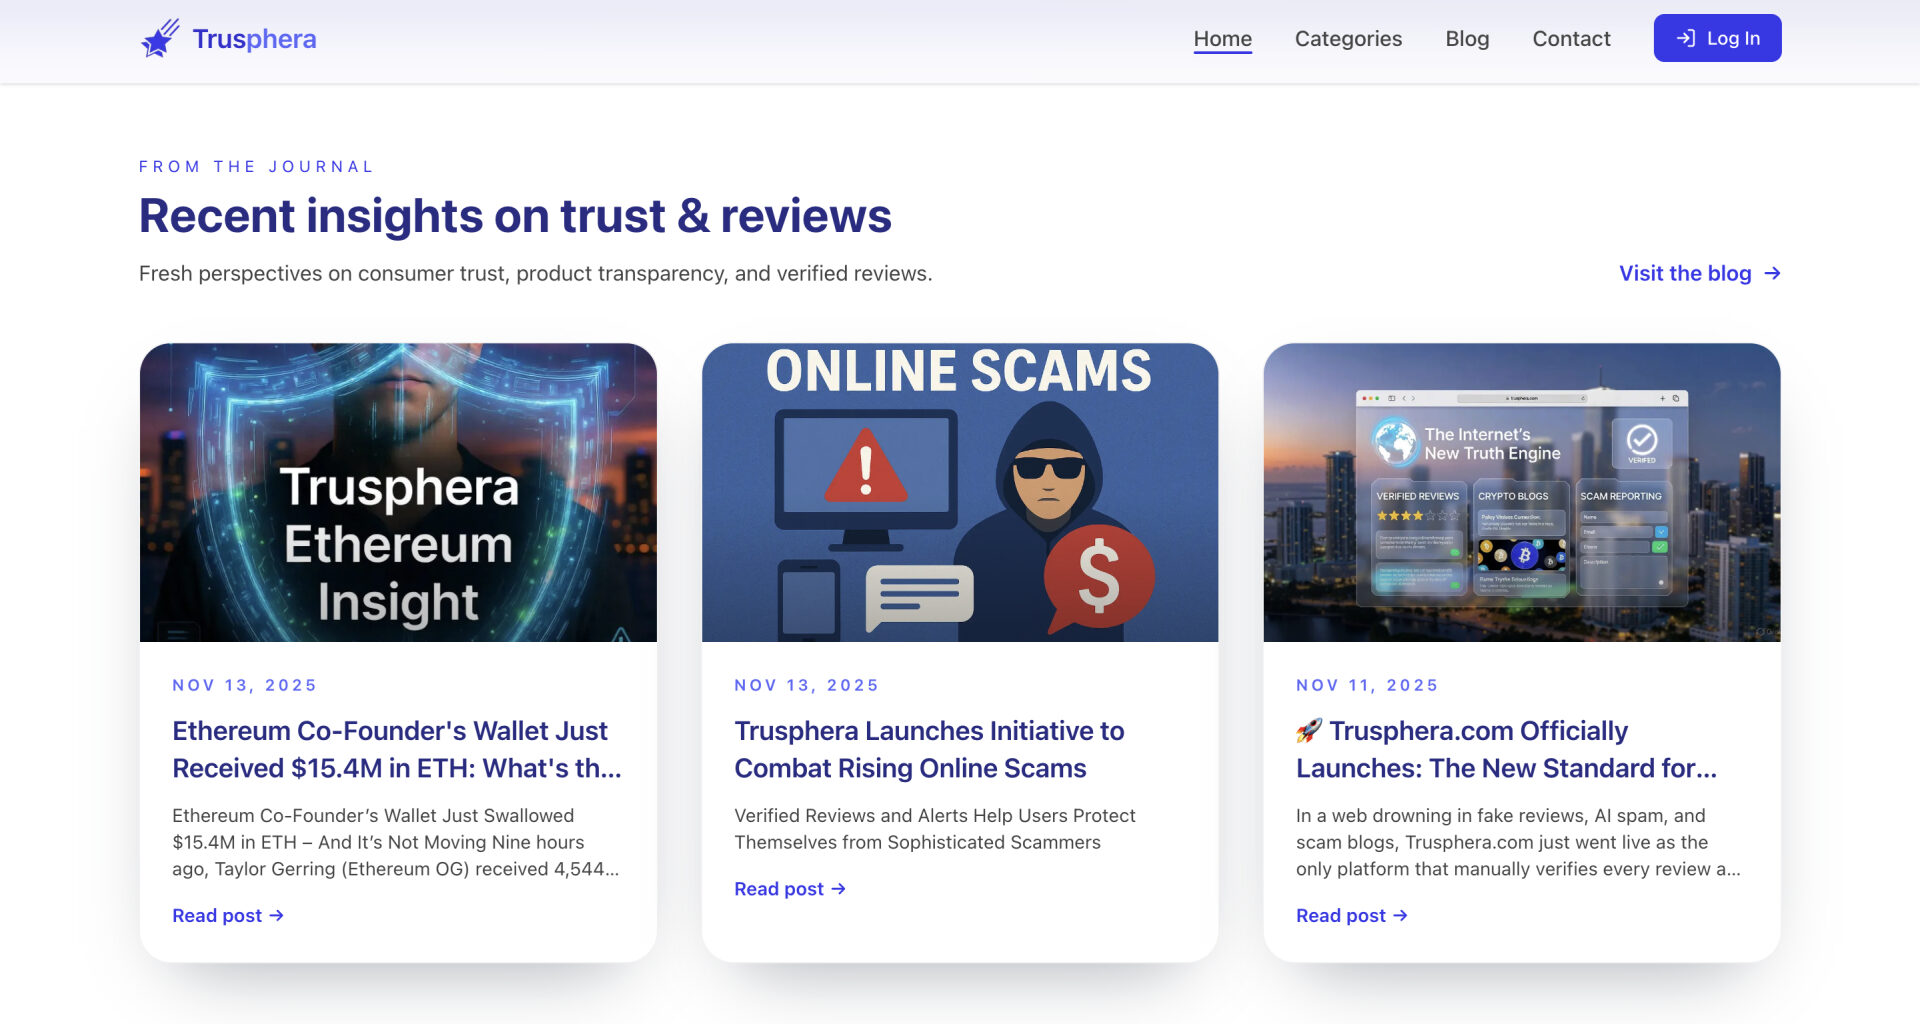Click the arrow on the scams article's Read post
The image size is (1920, 1024).
click(838, 889)
